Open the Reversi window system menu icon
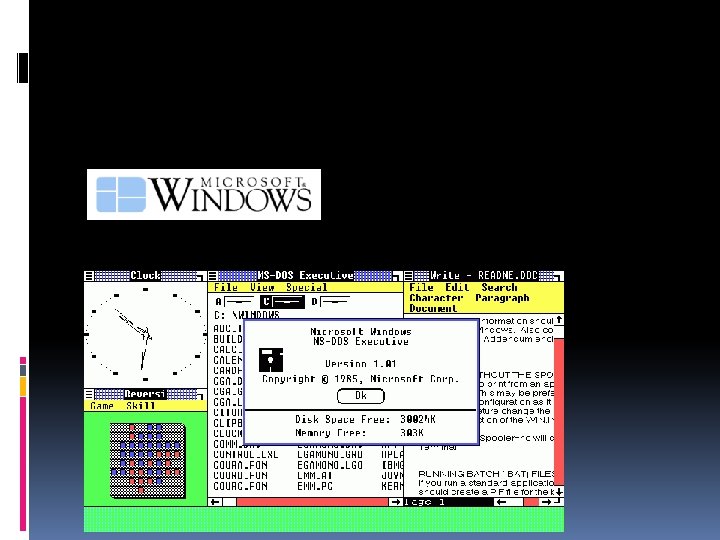Viewport: 720px width, 540px height. click(89, 394)
